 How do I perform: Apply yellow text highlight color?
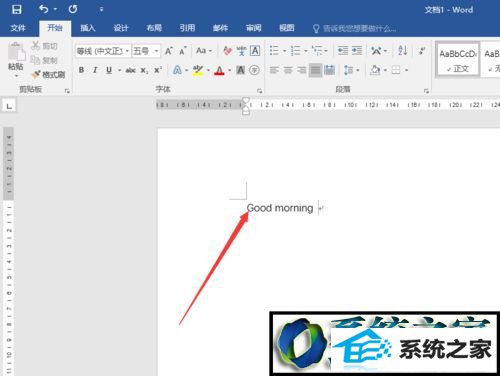pyautogui.click(x=198, y=70)
